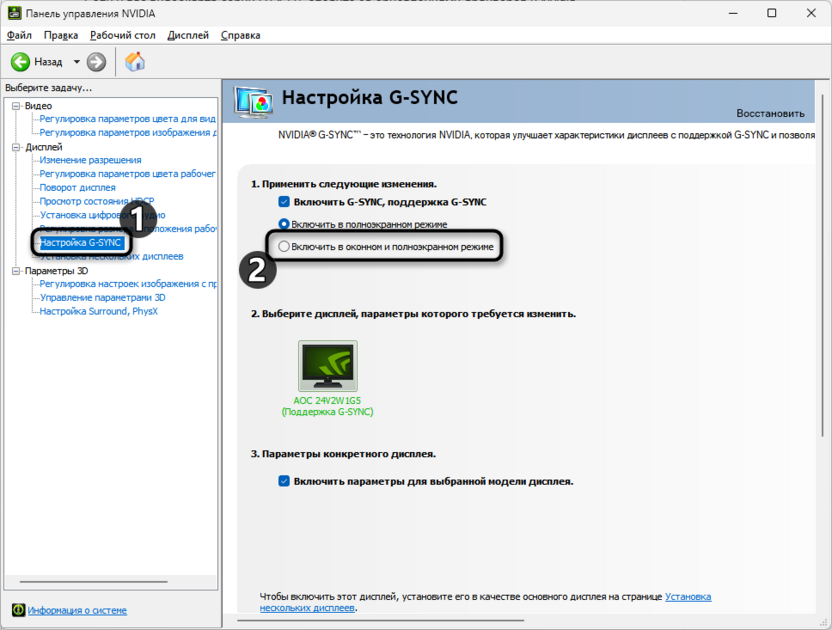832x630 pixels.
Task: Open the NVIDIA home toolbar icon
Action: click(135, 61)
